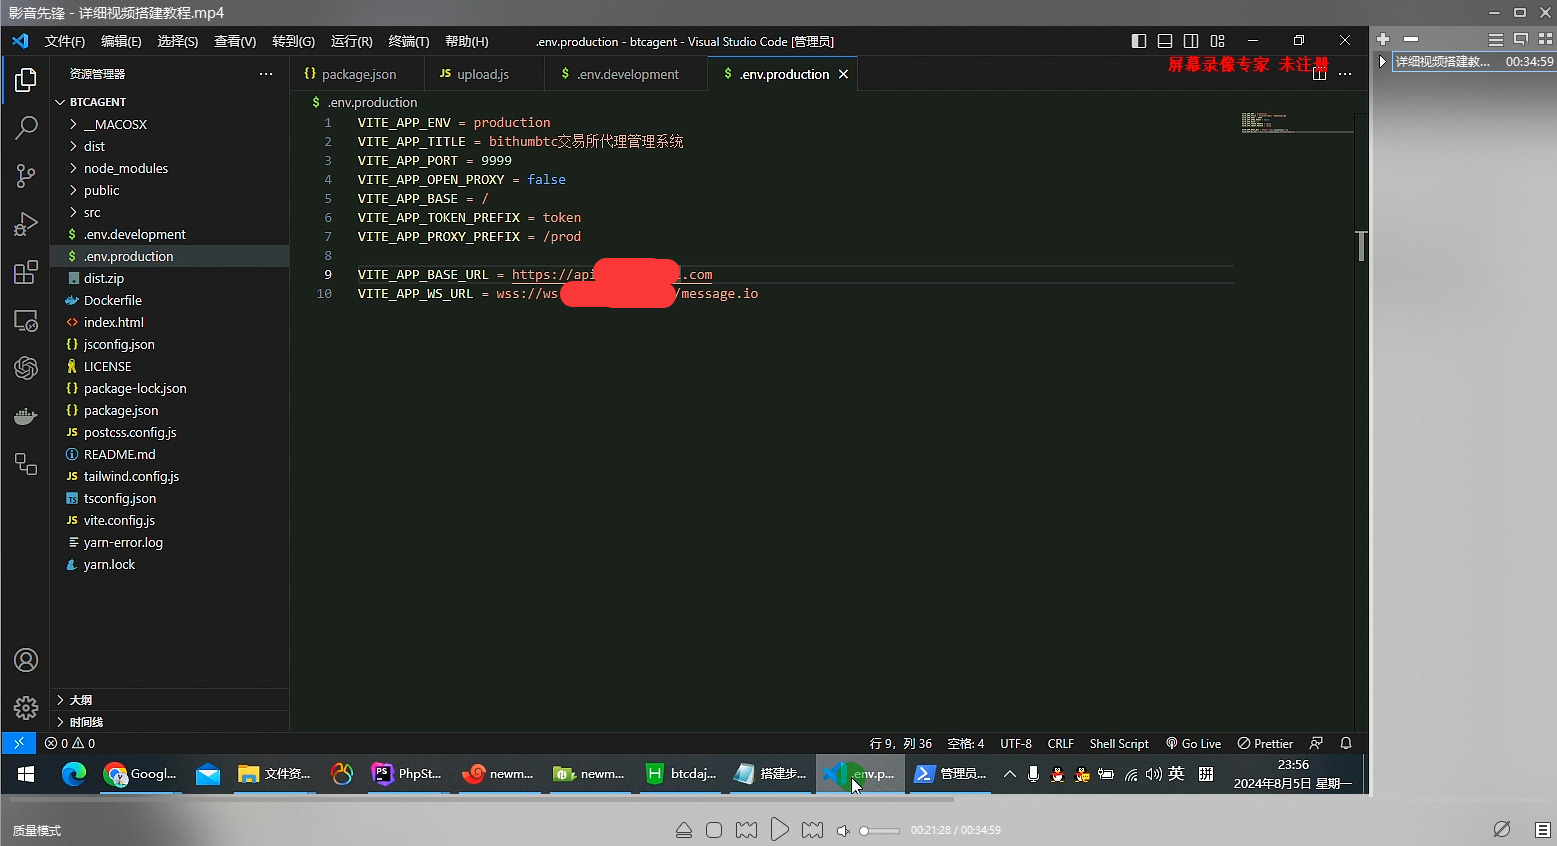Viewport: 1557px width, 846px height.
Task: Click the Go Live button in the status bar
Action: click(1193, 743)
